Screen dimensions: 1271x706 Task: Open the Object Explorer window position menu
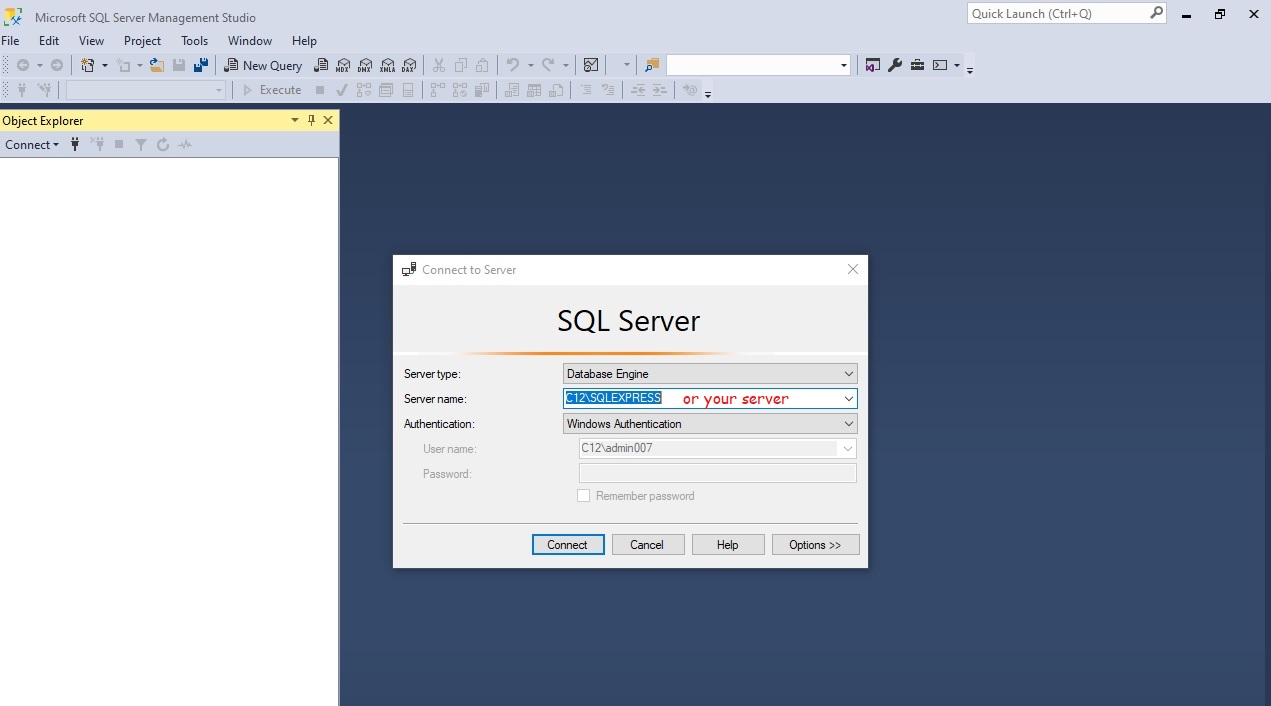tap(295, 120)
